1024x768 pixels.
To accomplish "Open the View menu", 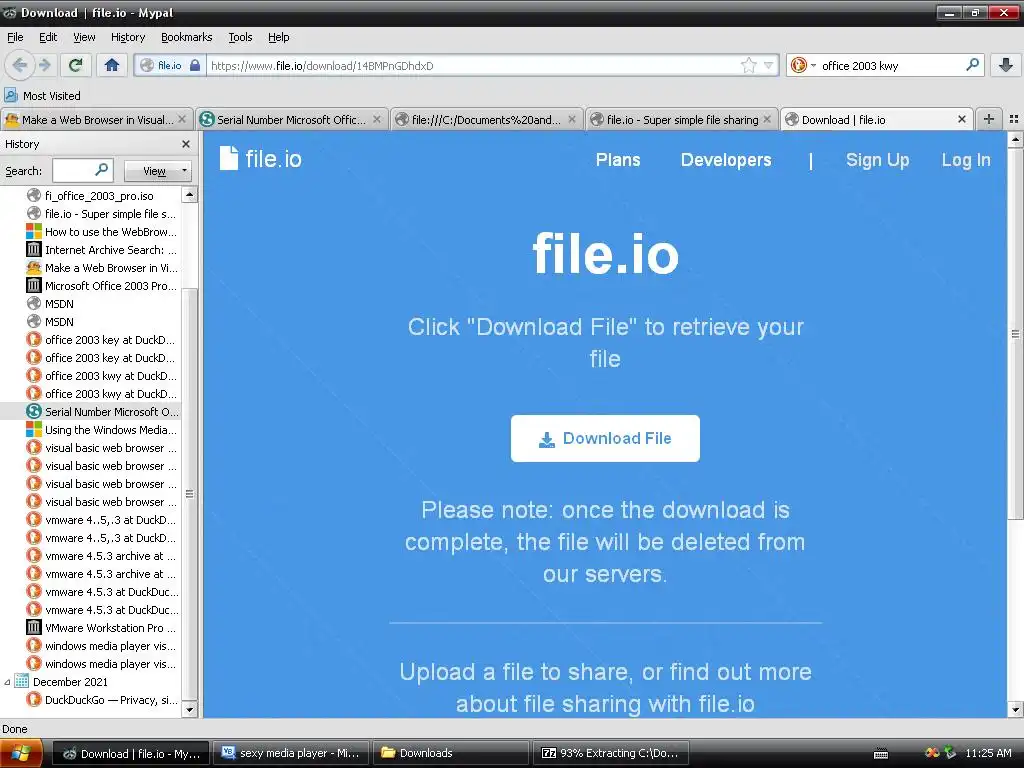I will pos(84,37).
